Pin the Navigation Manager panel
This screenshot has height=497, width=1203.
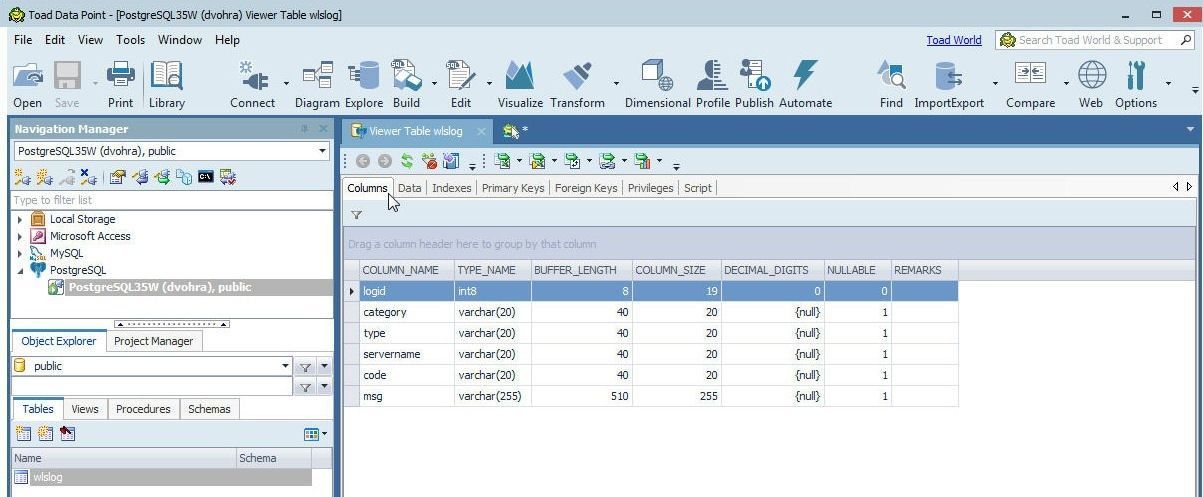[x=305, y=129]
